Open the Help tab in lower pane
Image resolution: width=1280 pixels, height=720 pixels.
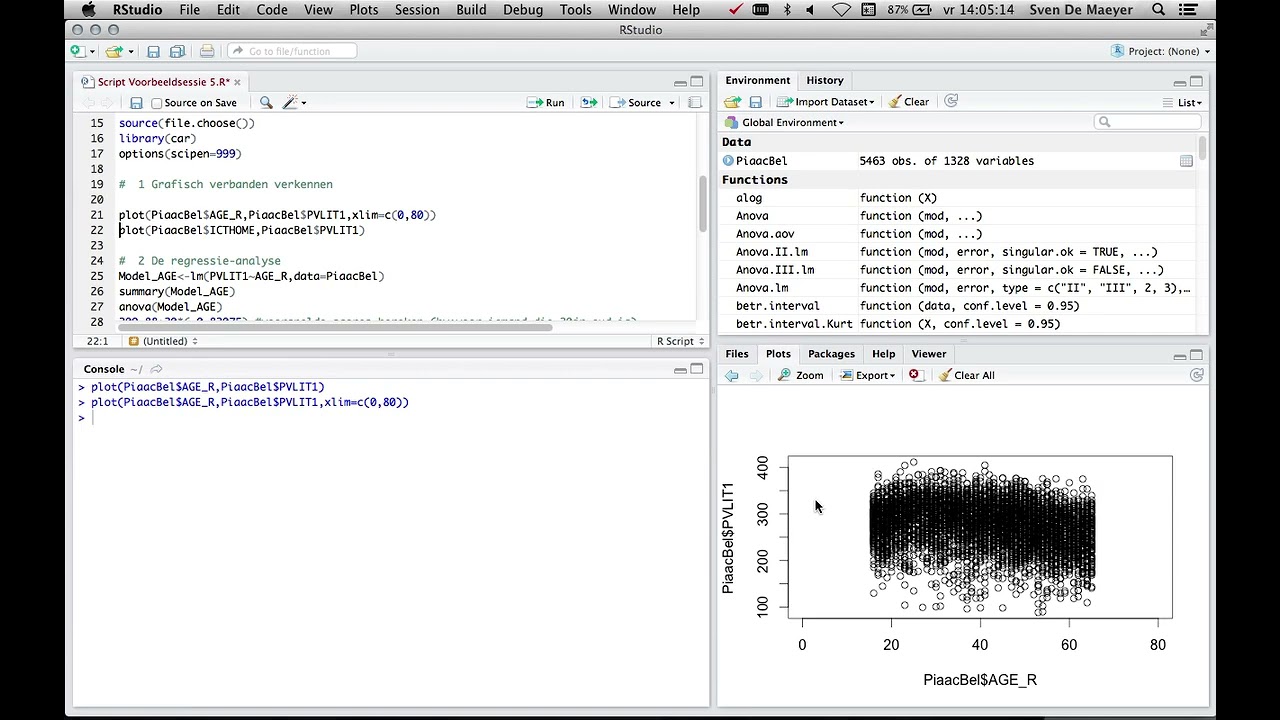[883, 354]
